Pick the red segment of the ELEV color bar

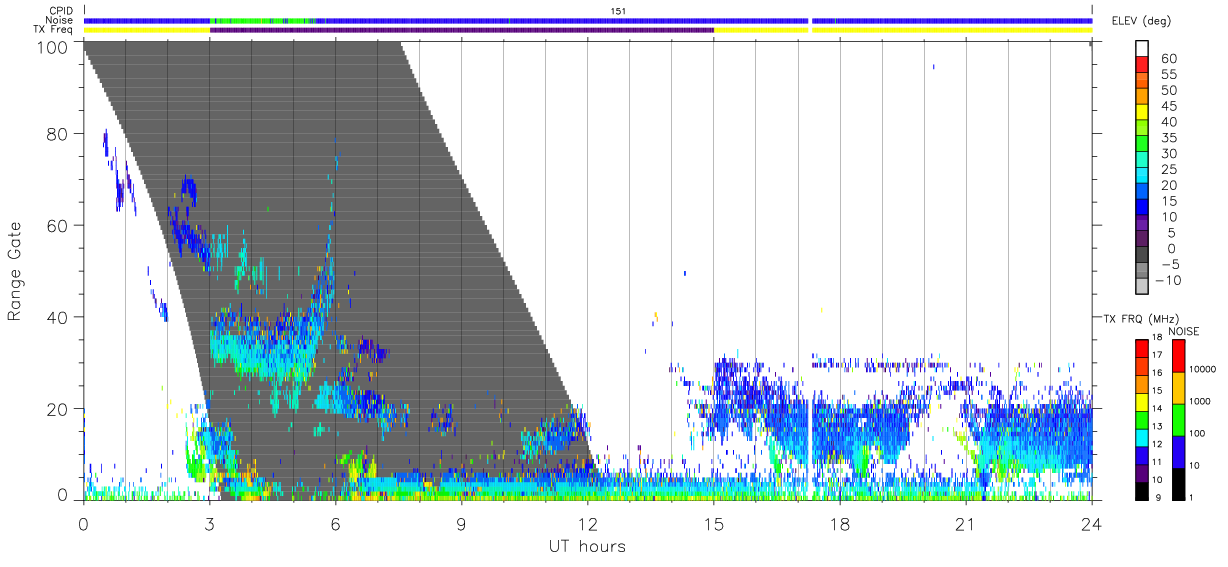point(1144,65)
